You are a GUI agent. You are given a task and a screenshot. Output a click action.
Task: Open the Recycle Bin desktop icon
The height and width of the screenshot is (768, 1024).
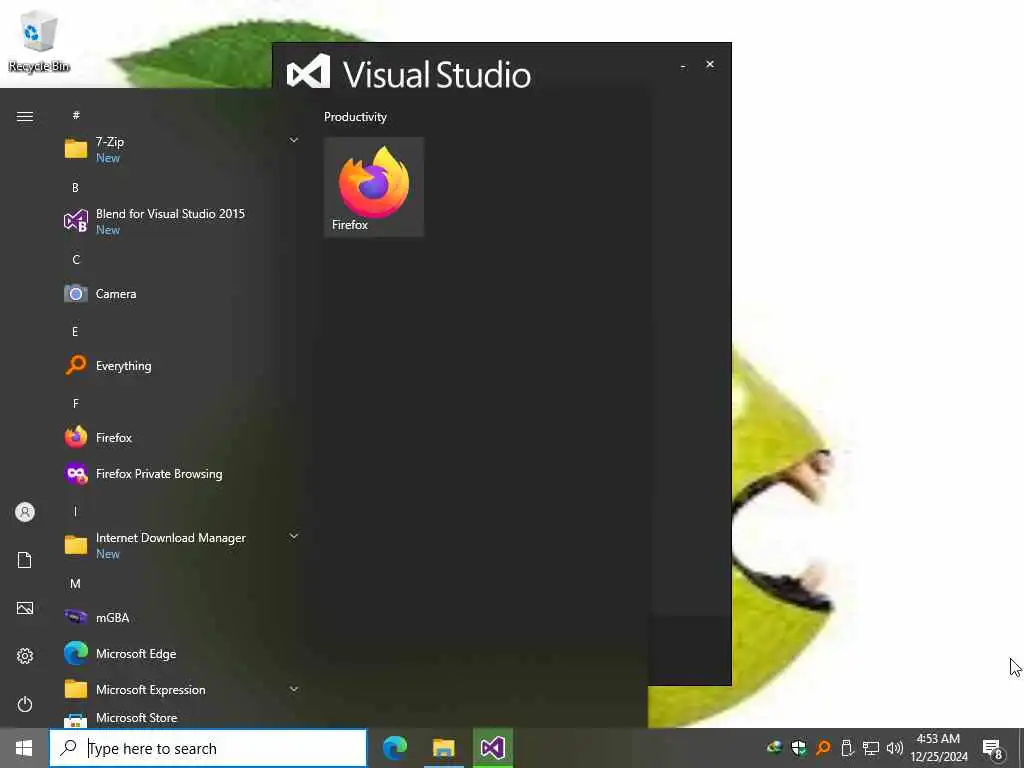coord(39,42)
